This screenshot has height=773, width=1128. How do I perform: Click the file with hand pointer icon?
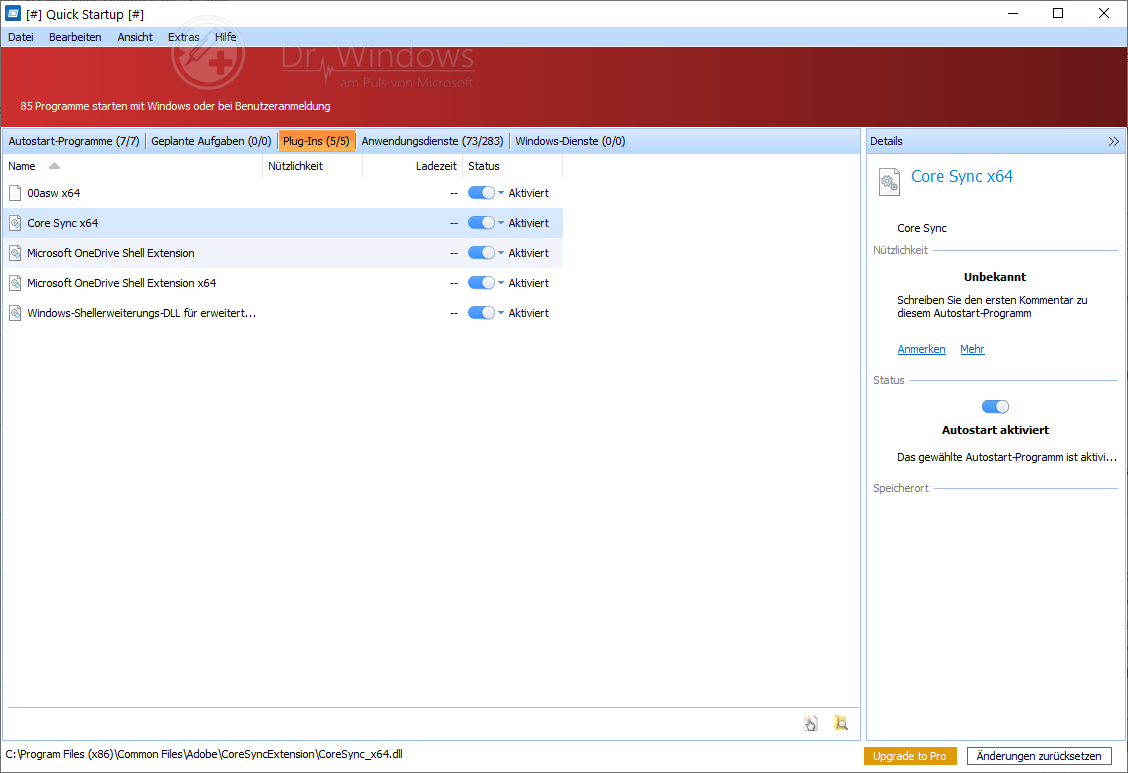pos(811,723)
